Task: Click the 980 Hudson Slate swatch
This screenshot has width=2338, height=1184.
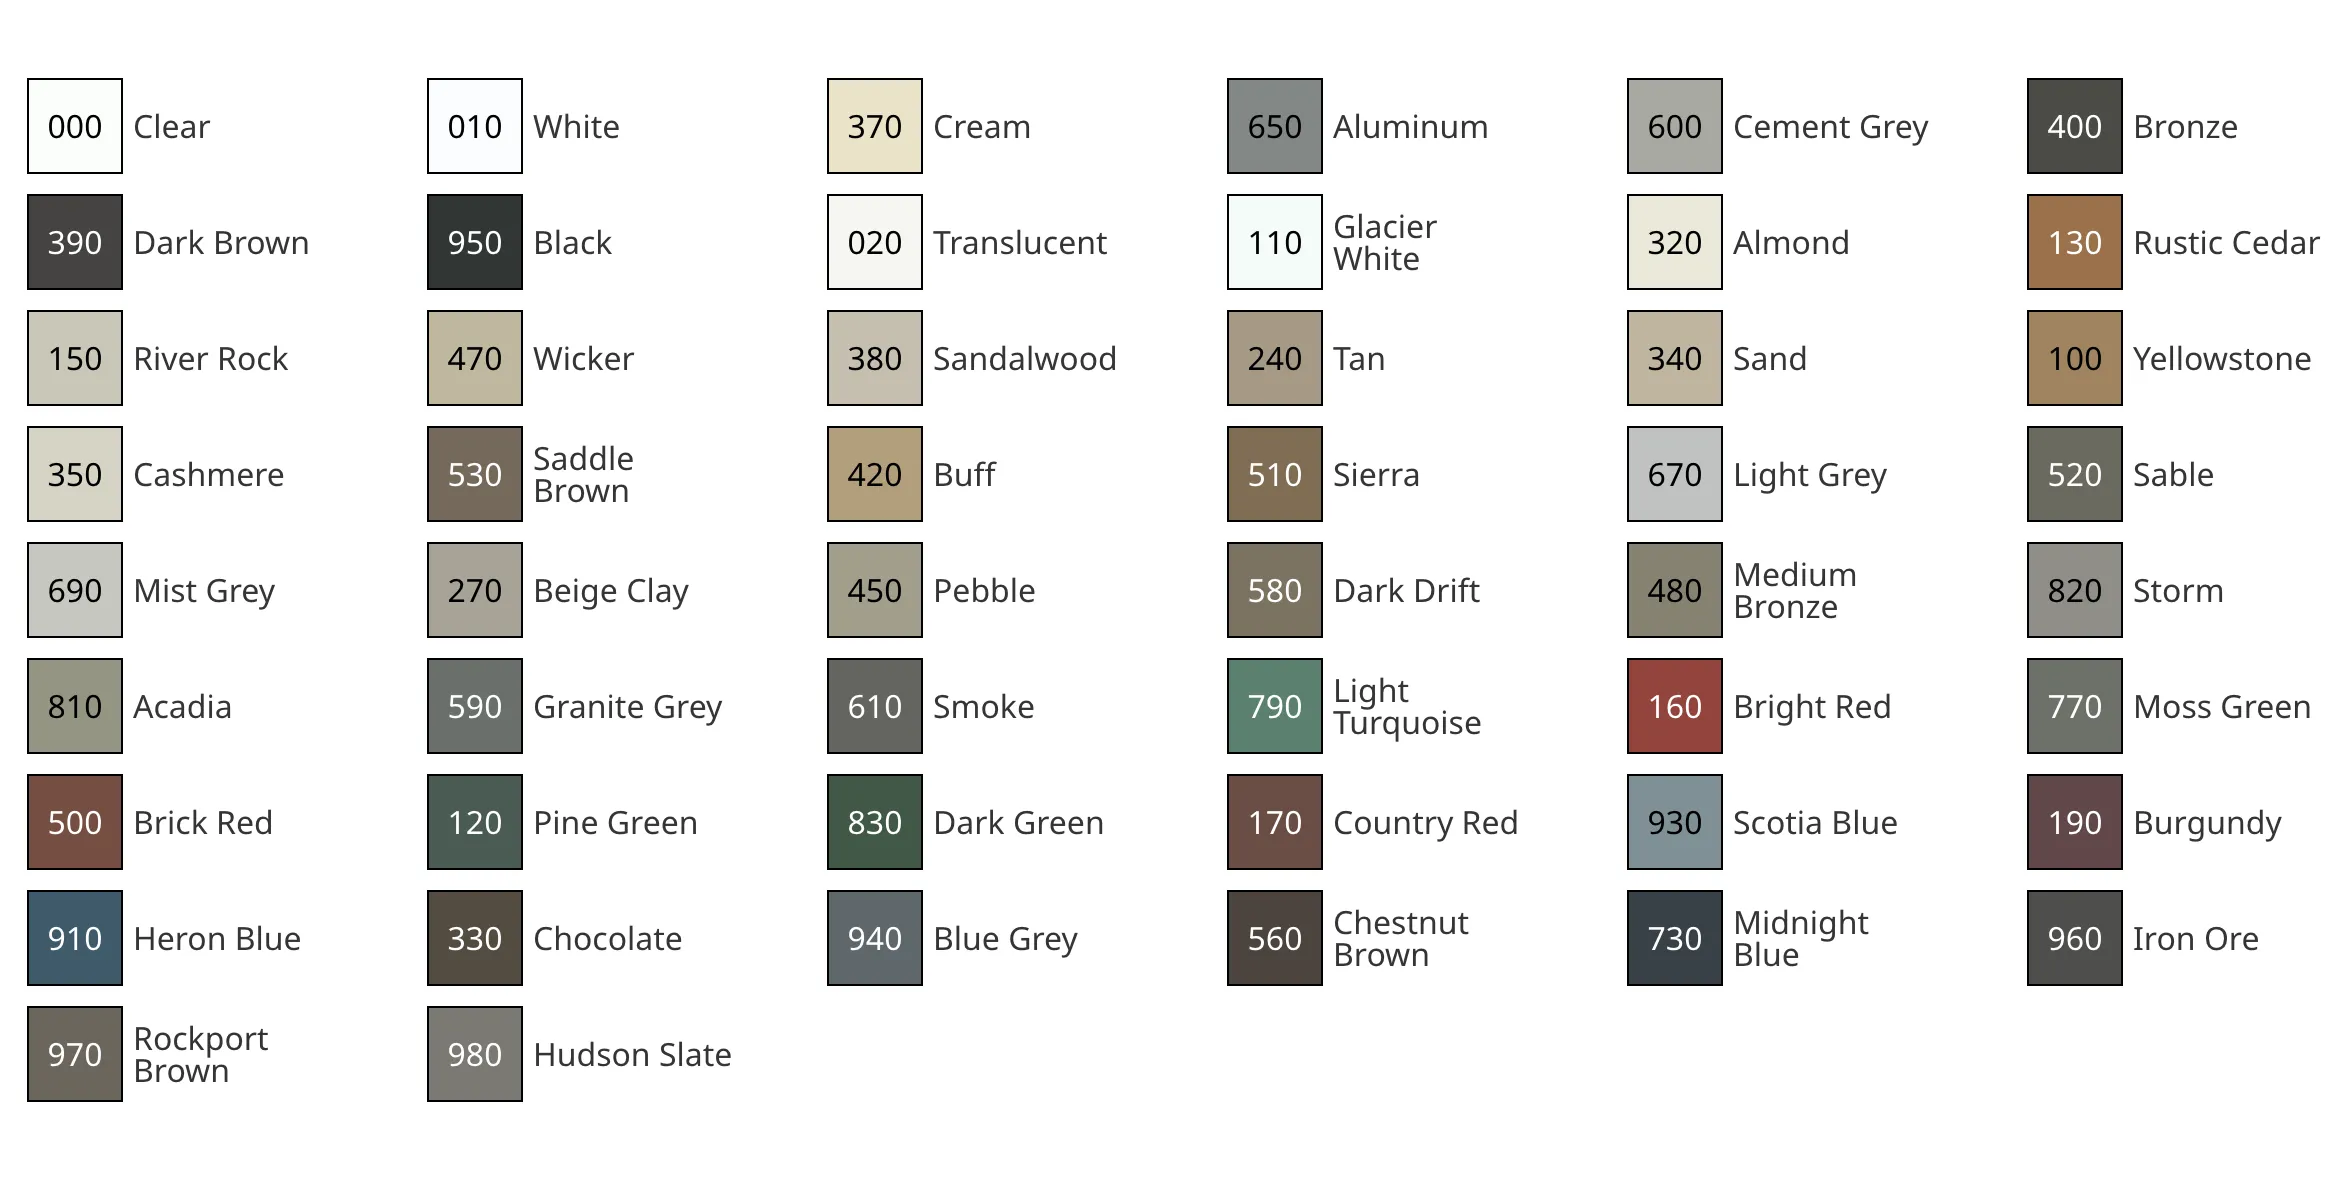Action: click(475, 1054)
